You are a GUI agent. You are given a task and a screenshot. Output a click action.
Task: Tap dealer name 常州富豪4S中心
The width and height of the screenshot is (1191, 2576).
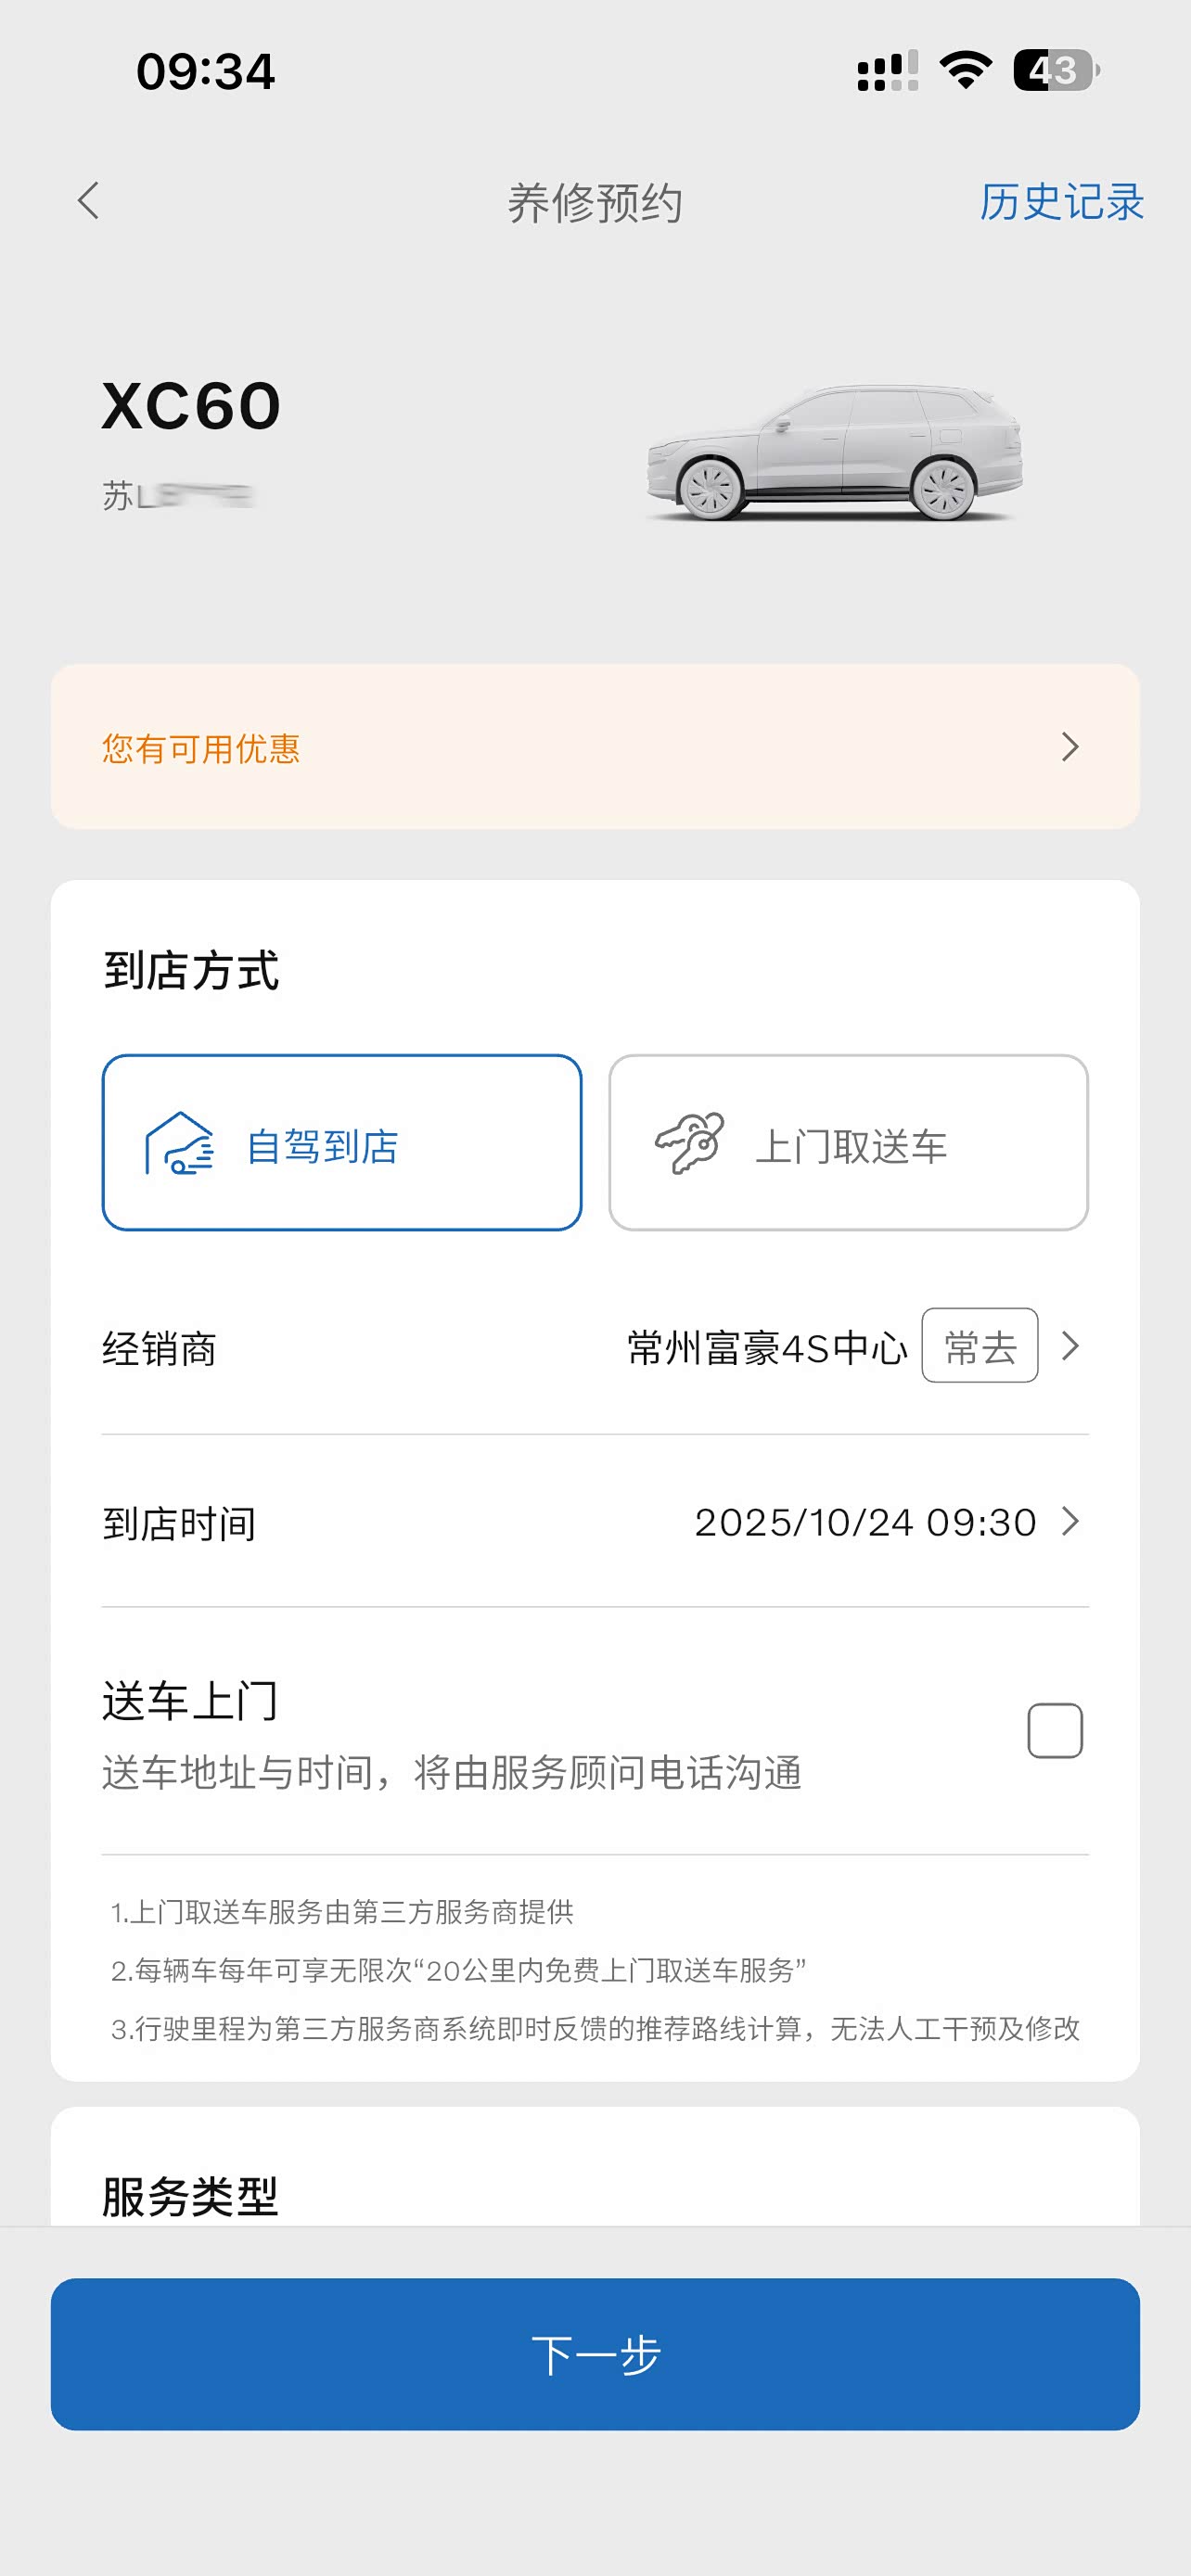[767, 1348]
